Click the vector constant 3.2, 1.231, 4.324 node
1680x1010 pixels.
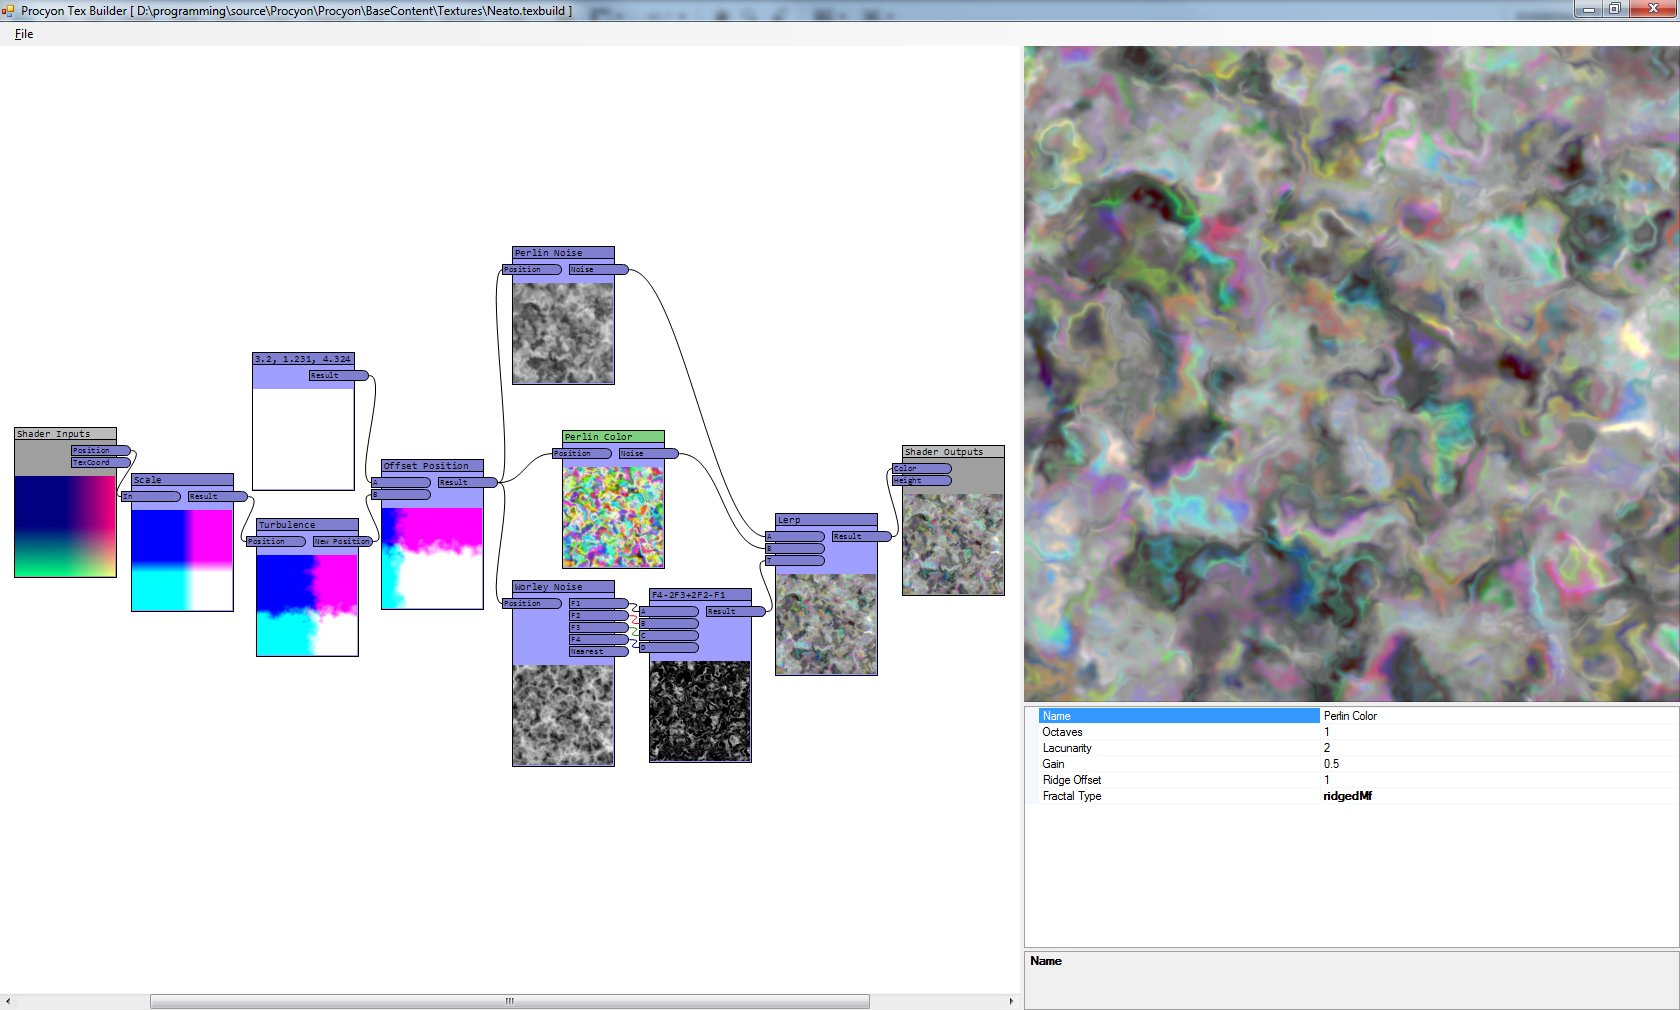[303, 359]
